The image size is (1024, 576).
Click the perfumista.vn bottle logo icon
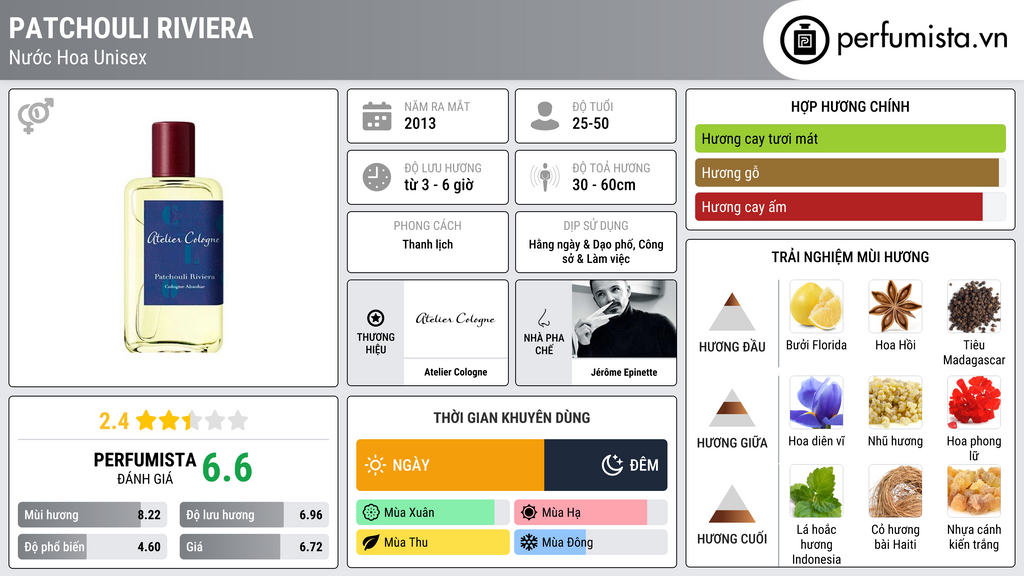click(x=804, y=40)
